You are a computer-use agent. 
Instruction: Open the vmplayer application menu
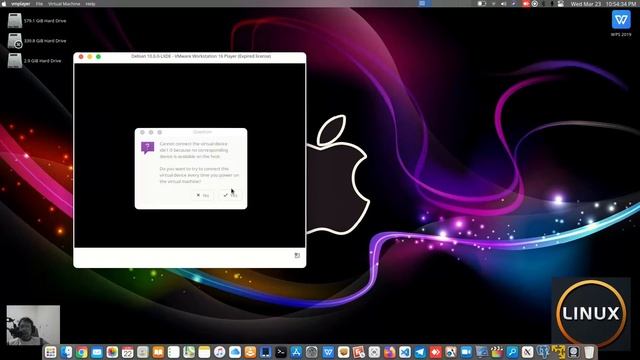20,4
